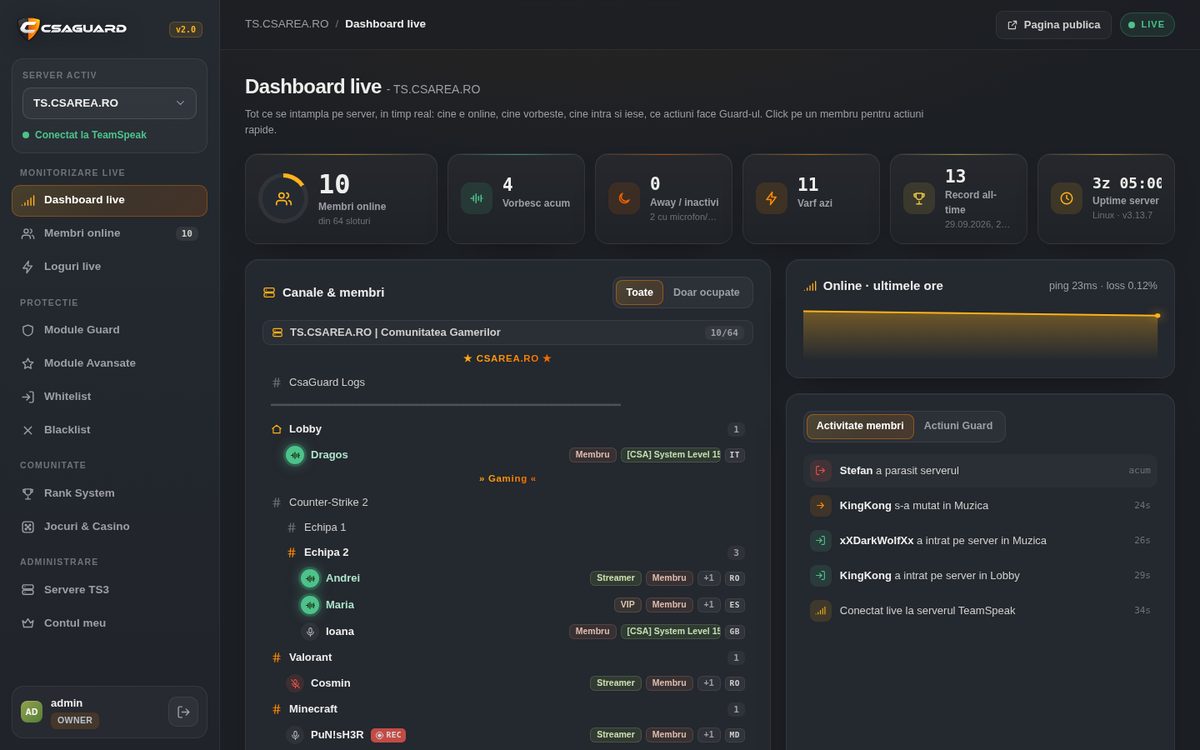Open Loguri live section
The image size is (1200, 750).
tap(110, 267)
